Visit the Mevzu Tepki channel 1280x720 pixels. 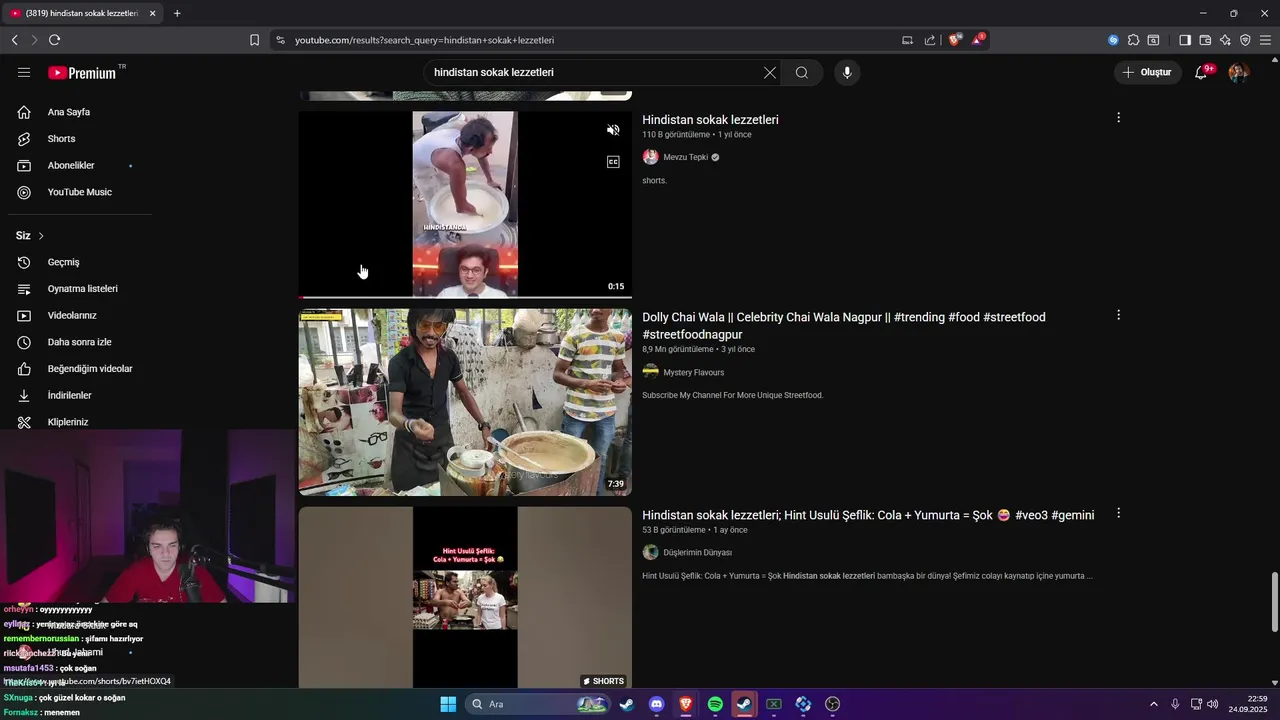click(685, 157)
